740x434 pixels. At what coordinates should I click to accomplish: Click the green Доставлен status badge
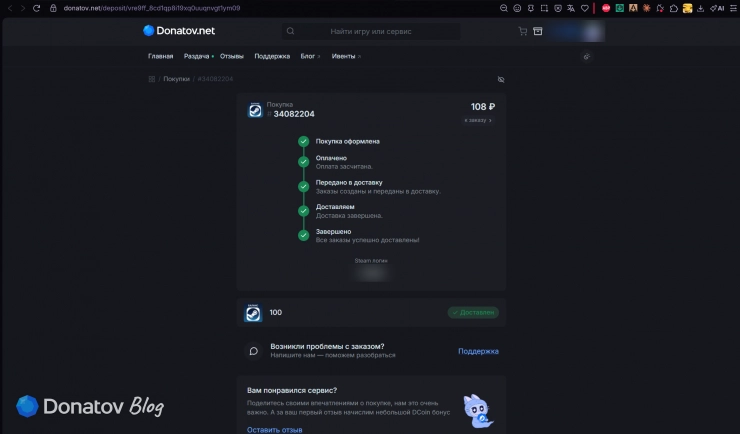click(x=473, y=312)
